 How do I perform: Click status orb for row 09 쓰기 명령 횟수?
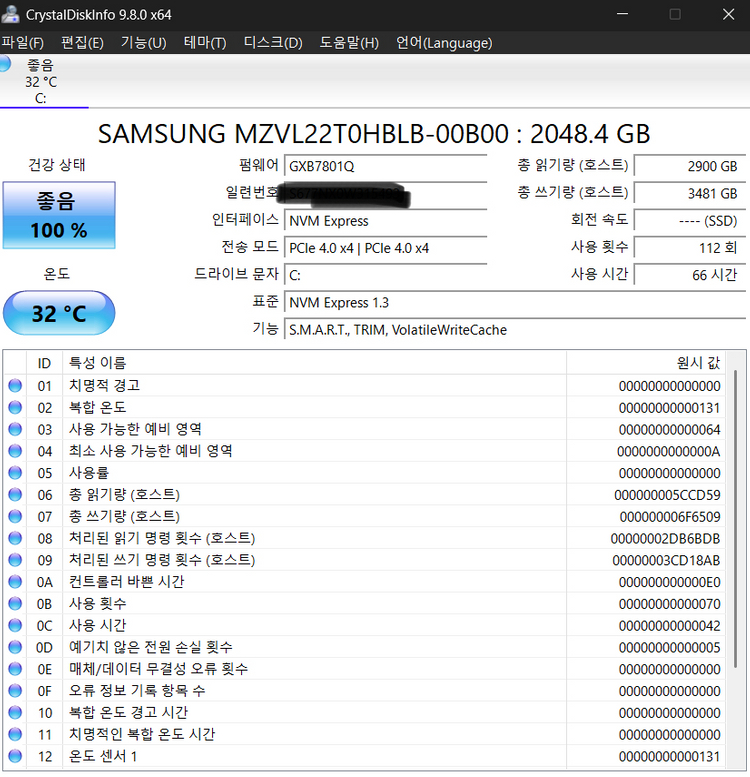tap(15, 560)
